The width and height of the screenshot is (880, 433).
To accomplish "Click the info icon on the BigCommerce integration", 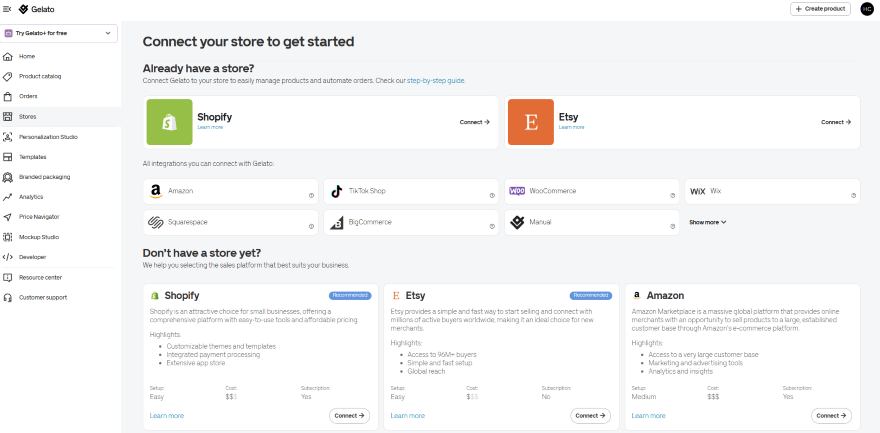I will 492,227.
